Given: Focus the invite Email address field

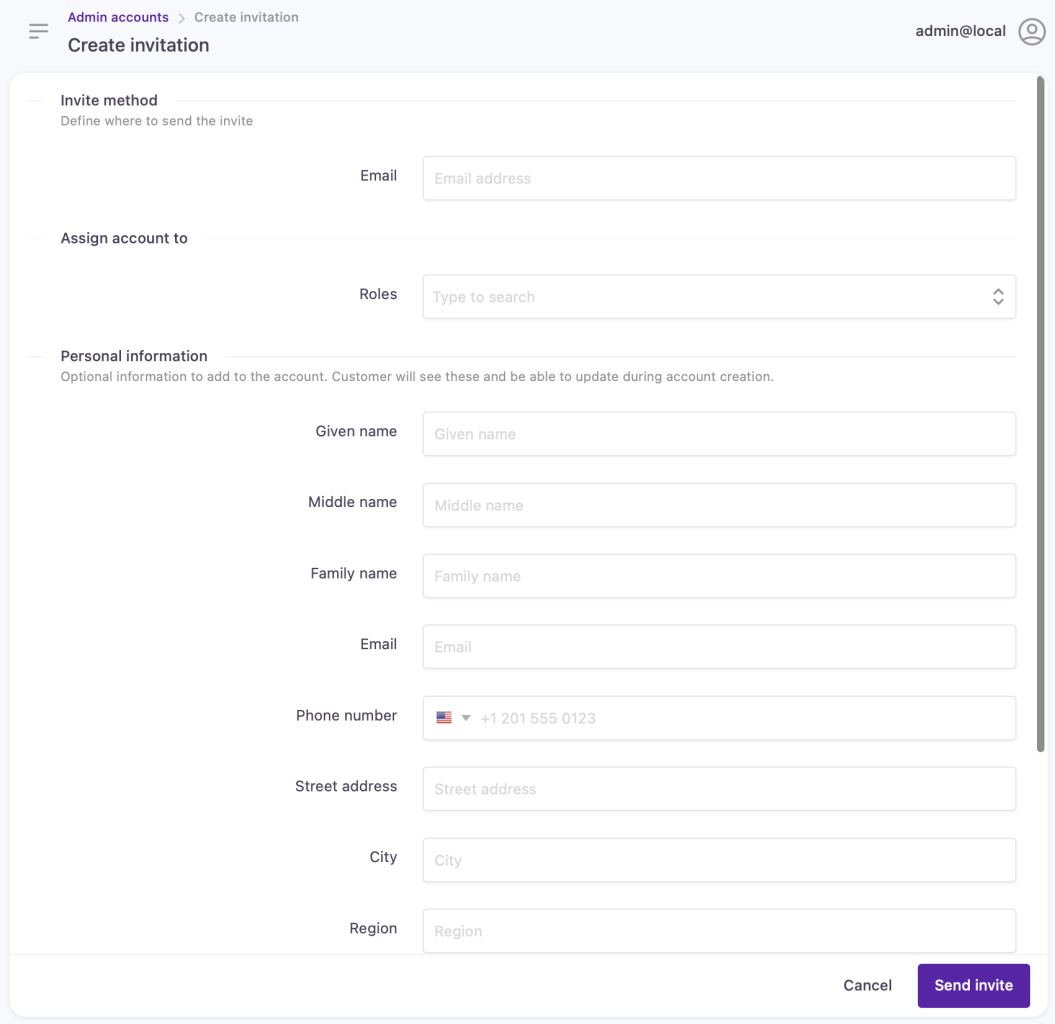Looking at the screenshot, I should [x=719, y=178].
